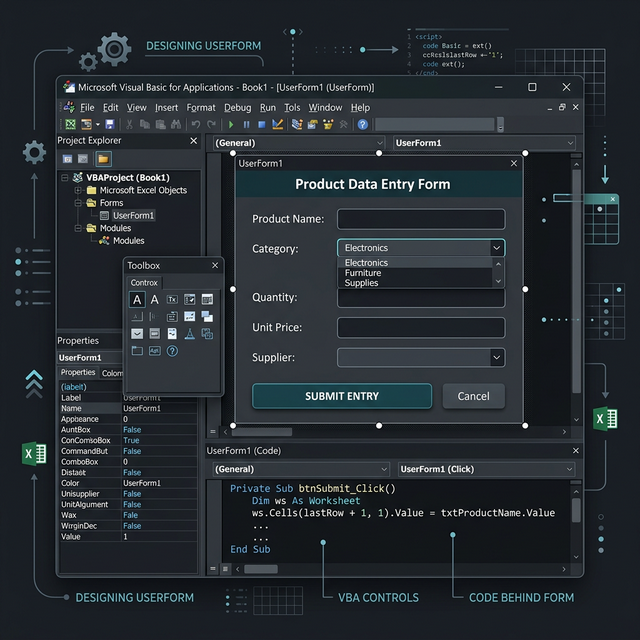Click the Cut scissors icon

pos(129,124)
